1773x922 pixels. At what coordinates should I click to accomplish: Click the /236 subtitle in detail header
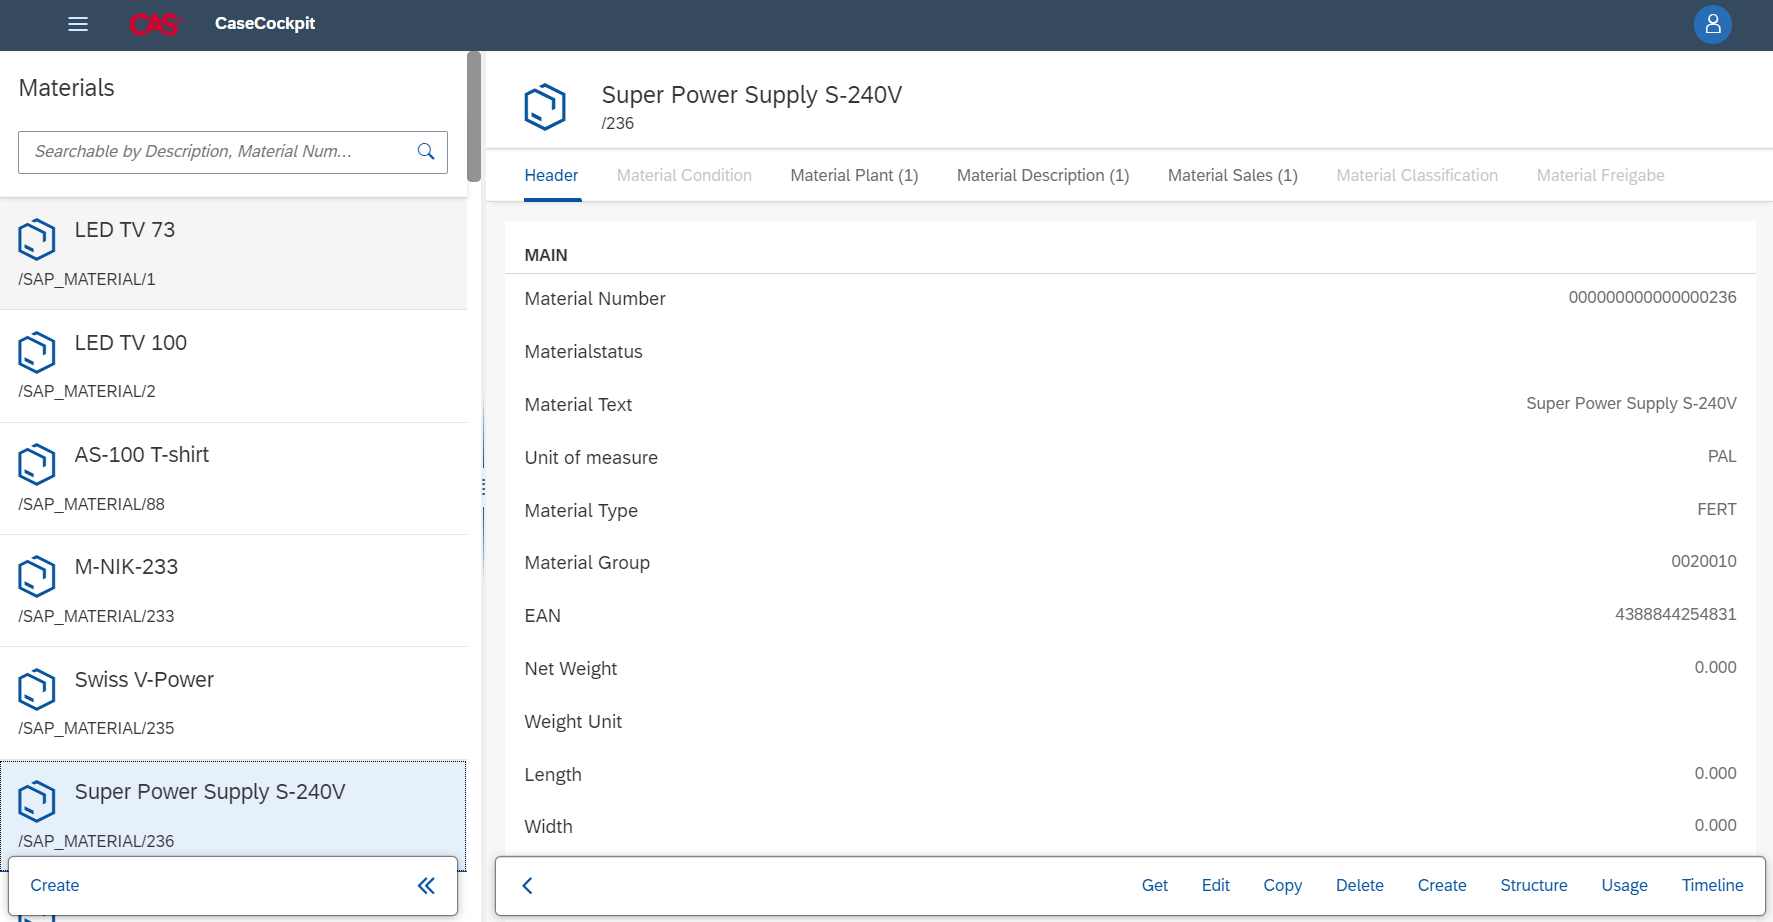618,123
